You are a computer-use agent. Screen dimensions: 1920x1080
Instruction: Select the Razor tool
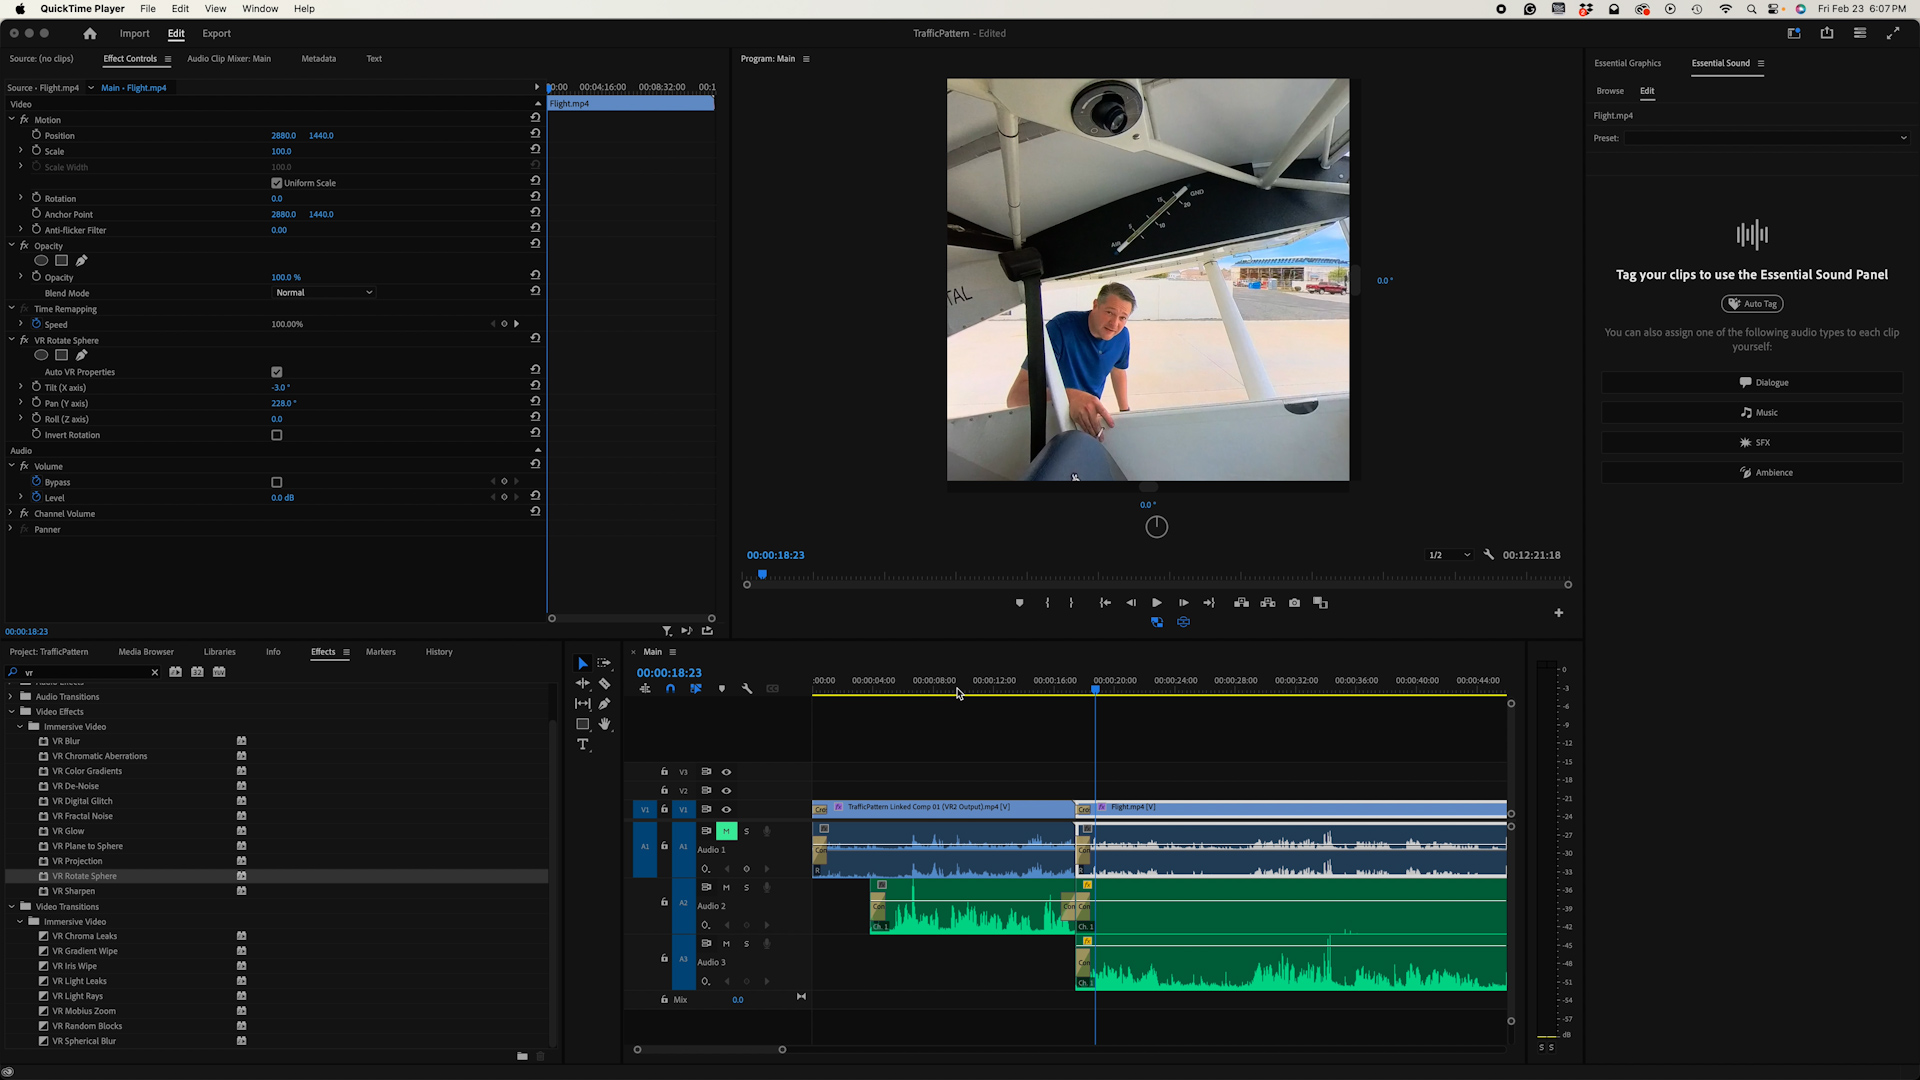coord(604,684)
